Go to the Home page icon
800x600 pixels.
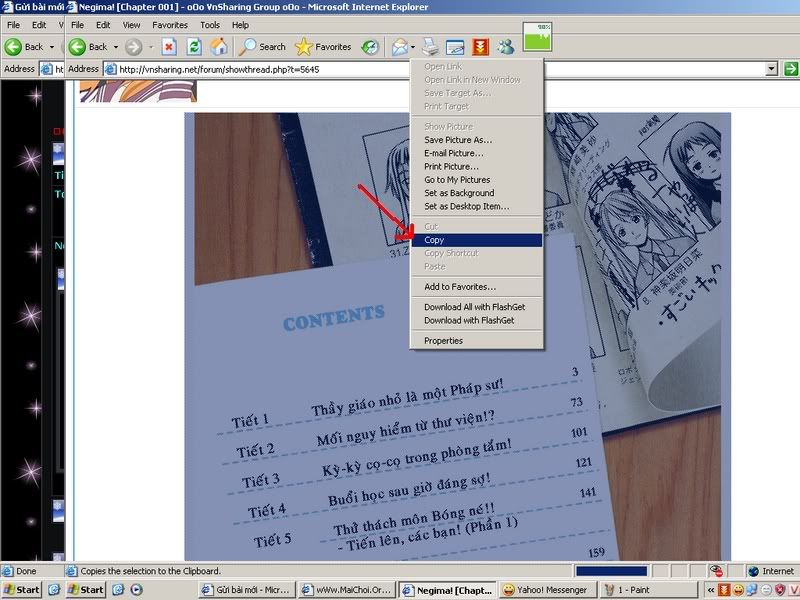coord(219,47)
